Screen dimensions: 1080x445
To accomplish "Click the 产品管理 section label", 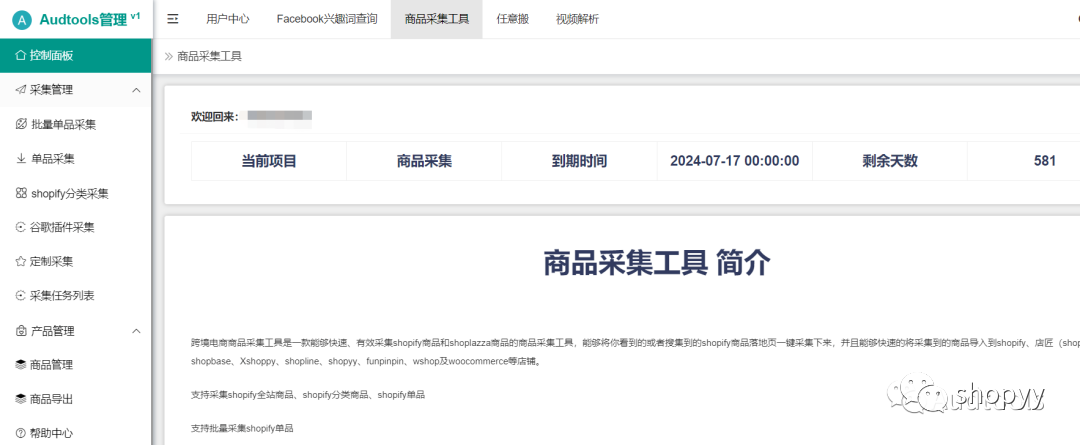I will pos(52,331).
